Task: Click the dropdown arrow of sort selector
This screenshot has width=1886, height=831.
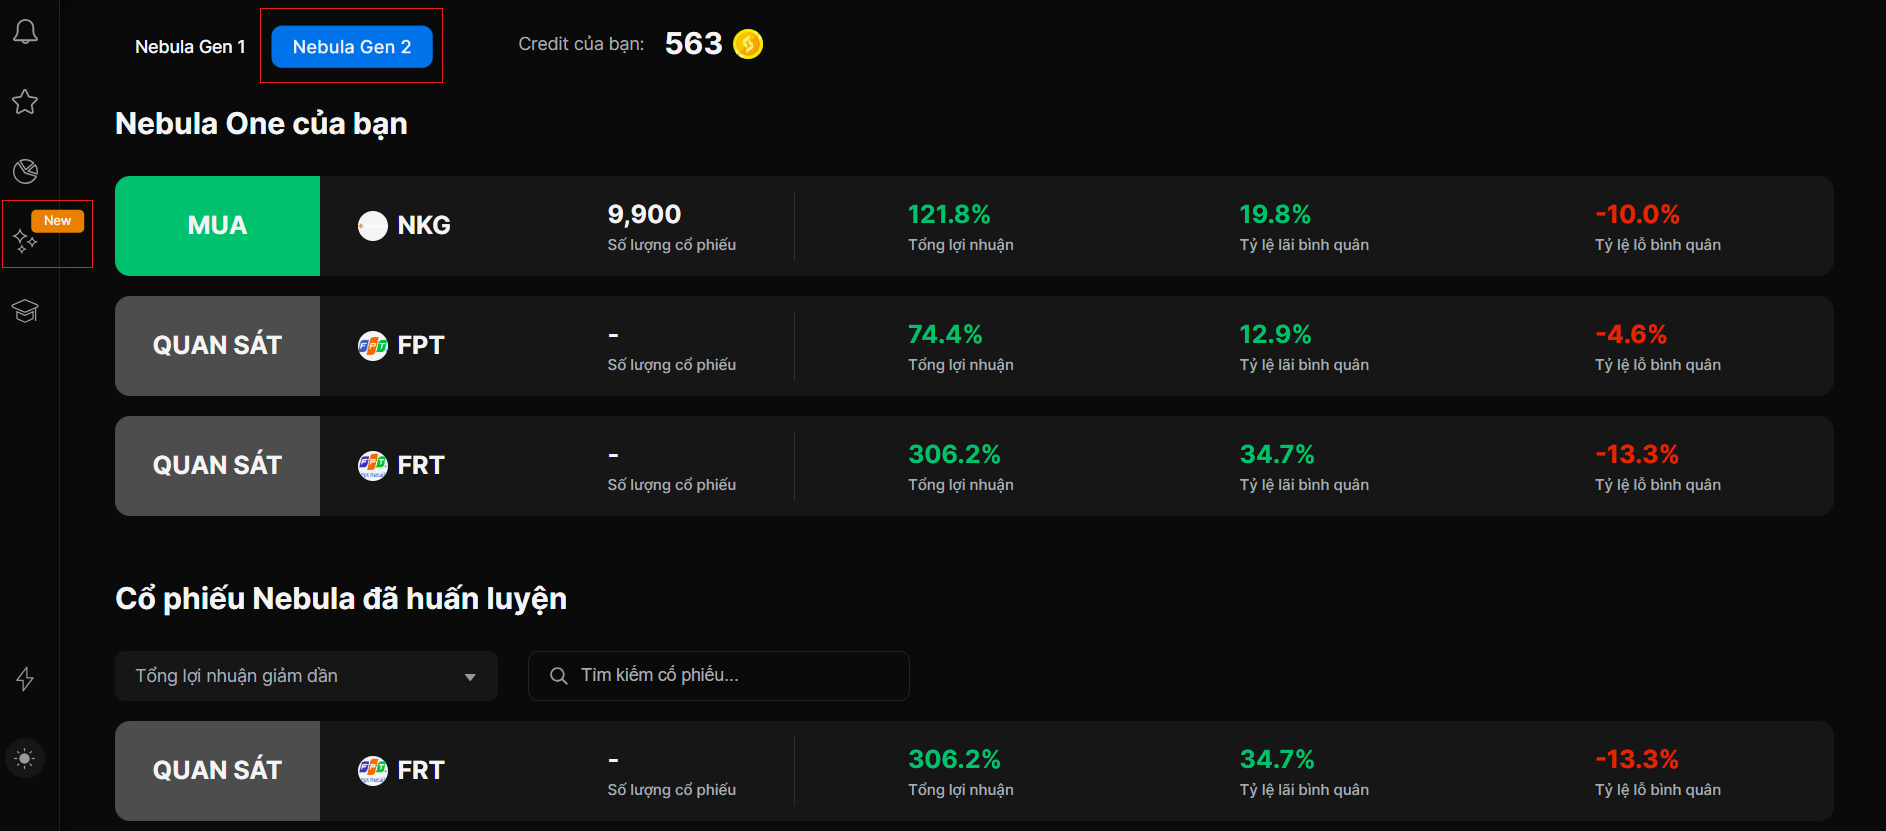Action: point(470,677)
